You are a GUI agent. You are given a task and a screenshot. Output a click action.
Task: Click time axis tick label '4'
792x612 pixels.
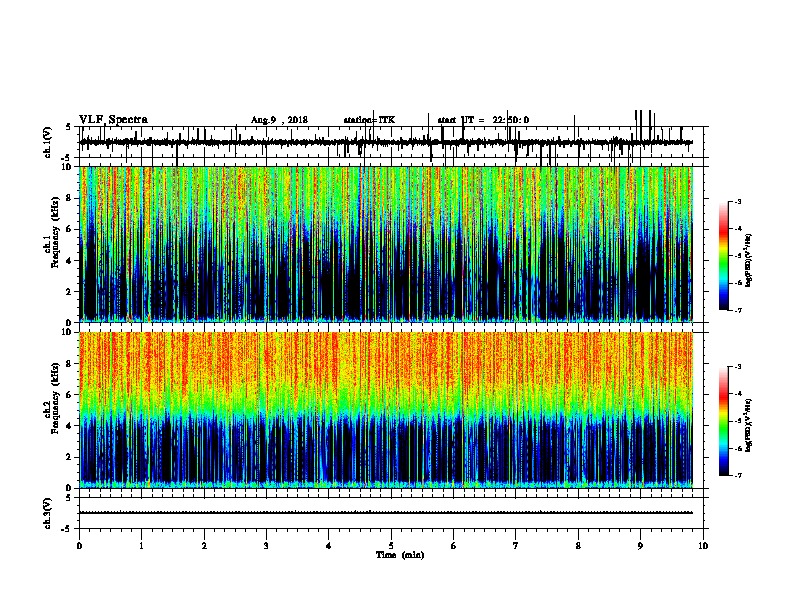[329, 546]
